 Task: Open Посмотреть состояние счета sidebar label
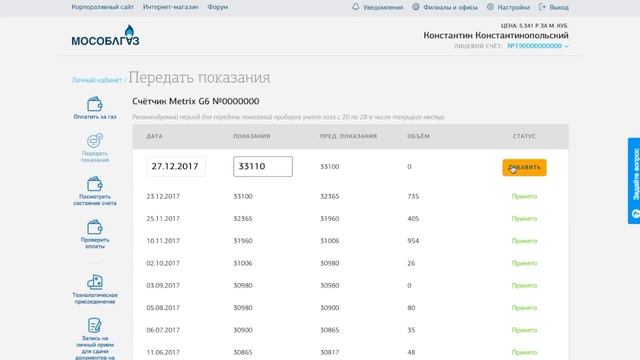pyautogui.click(x=95, y=200)
